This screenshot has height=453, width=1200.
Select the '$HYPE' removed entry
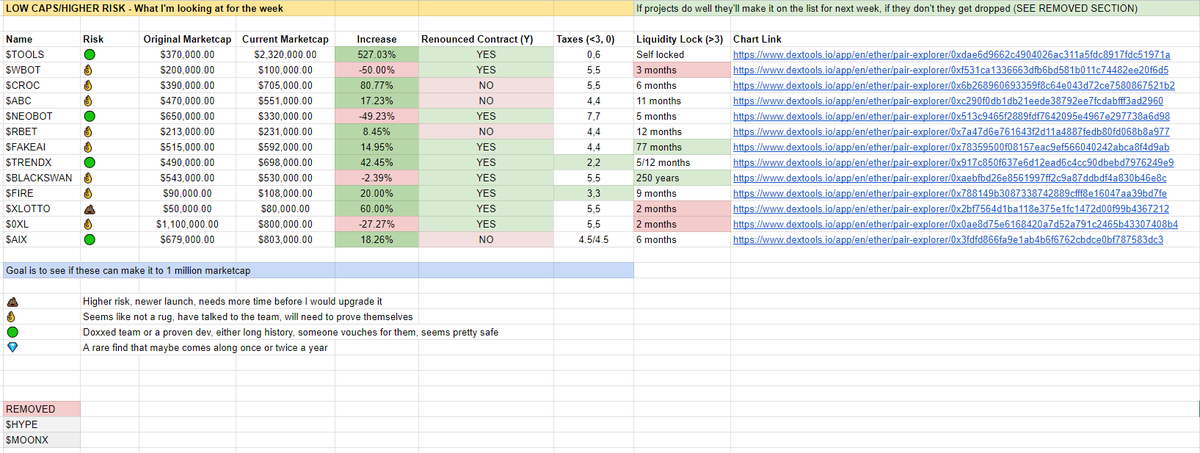click(x=41, y=424)
